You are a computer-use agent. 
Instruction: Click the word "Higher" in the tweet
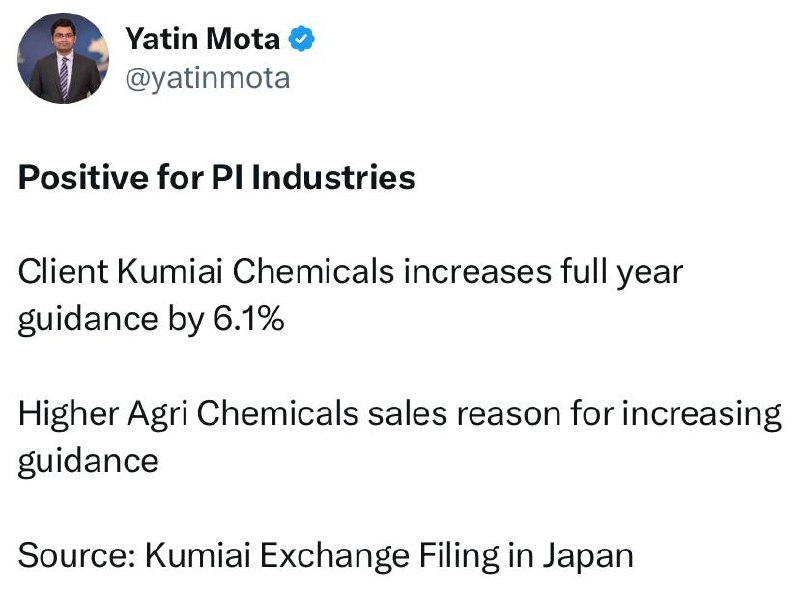(x=65, y=413)
